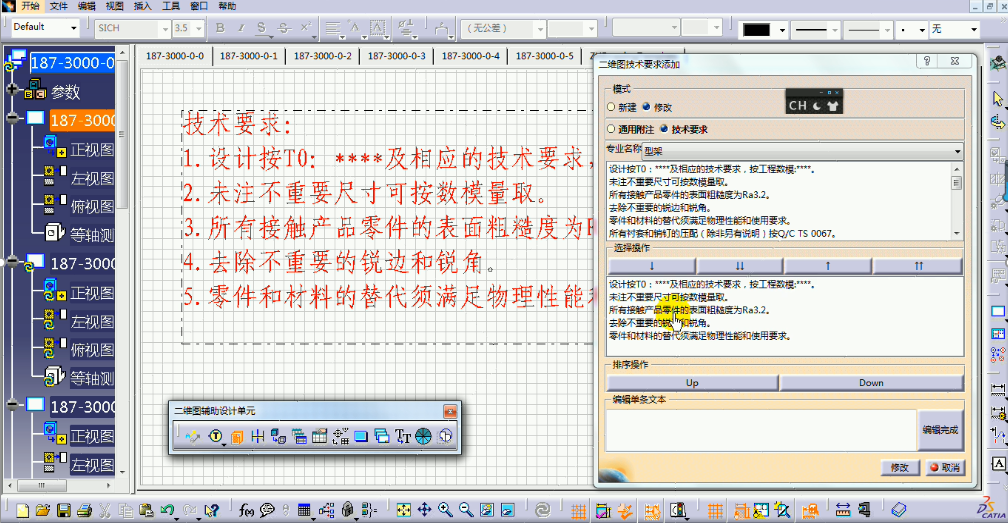Click the Undo arrow icon
The height and width of the screenshot is (523, 1008).
click(x=168, y=511)
